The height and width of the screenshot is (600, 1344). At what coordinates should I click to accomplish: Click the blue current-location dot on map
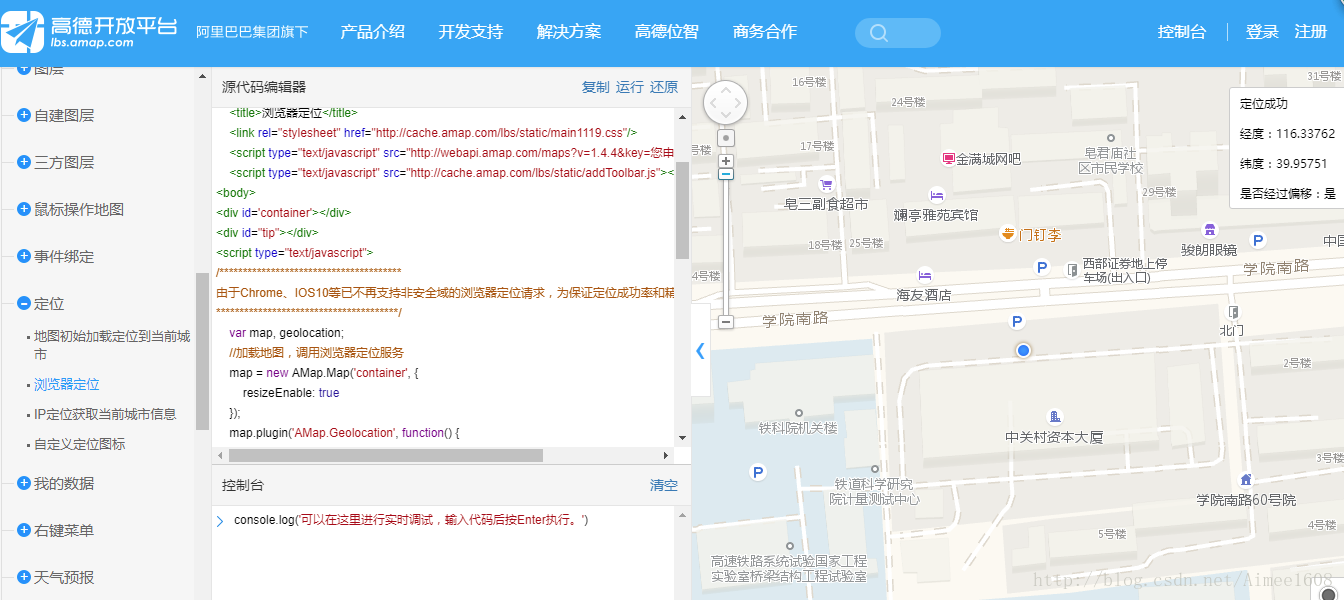[x=1023, y=350]
